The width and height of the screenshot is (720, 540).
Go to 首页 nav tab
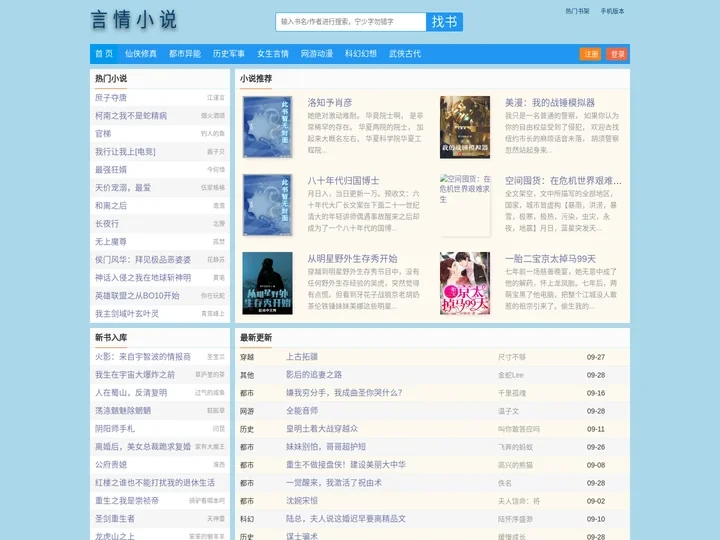(104, 54)
